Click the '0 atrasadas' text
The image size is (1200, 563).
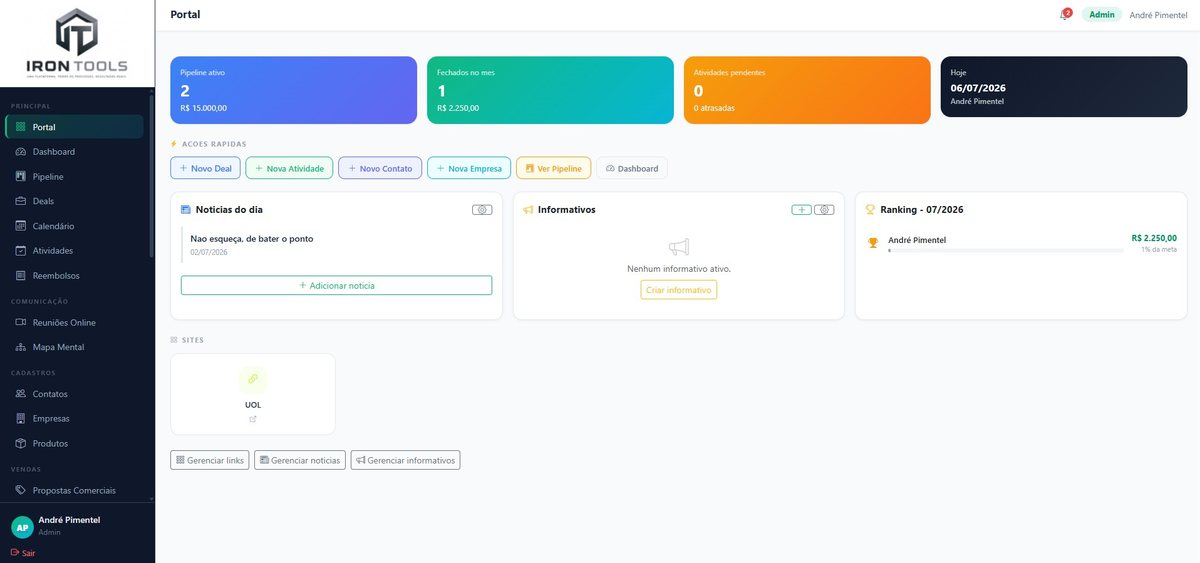coord(714,108)
